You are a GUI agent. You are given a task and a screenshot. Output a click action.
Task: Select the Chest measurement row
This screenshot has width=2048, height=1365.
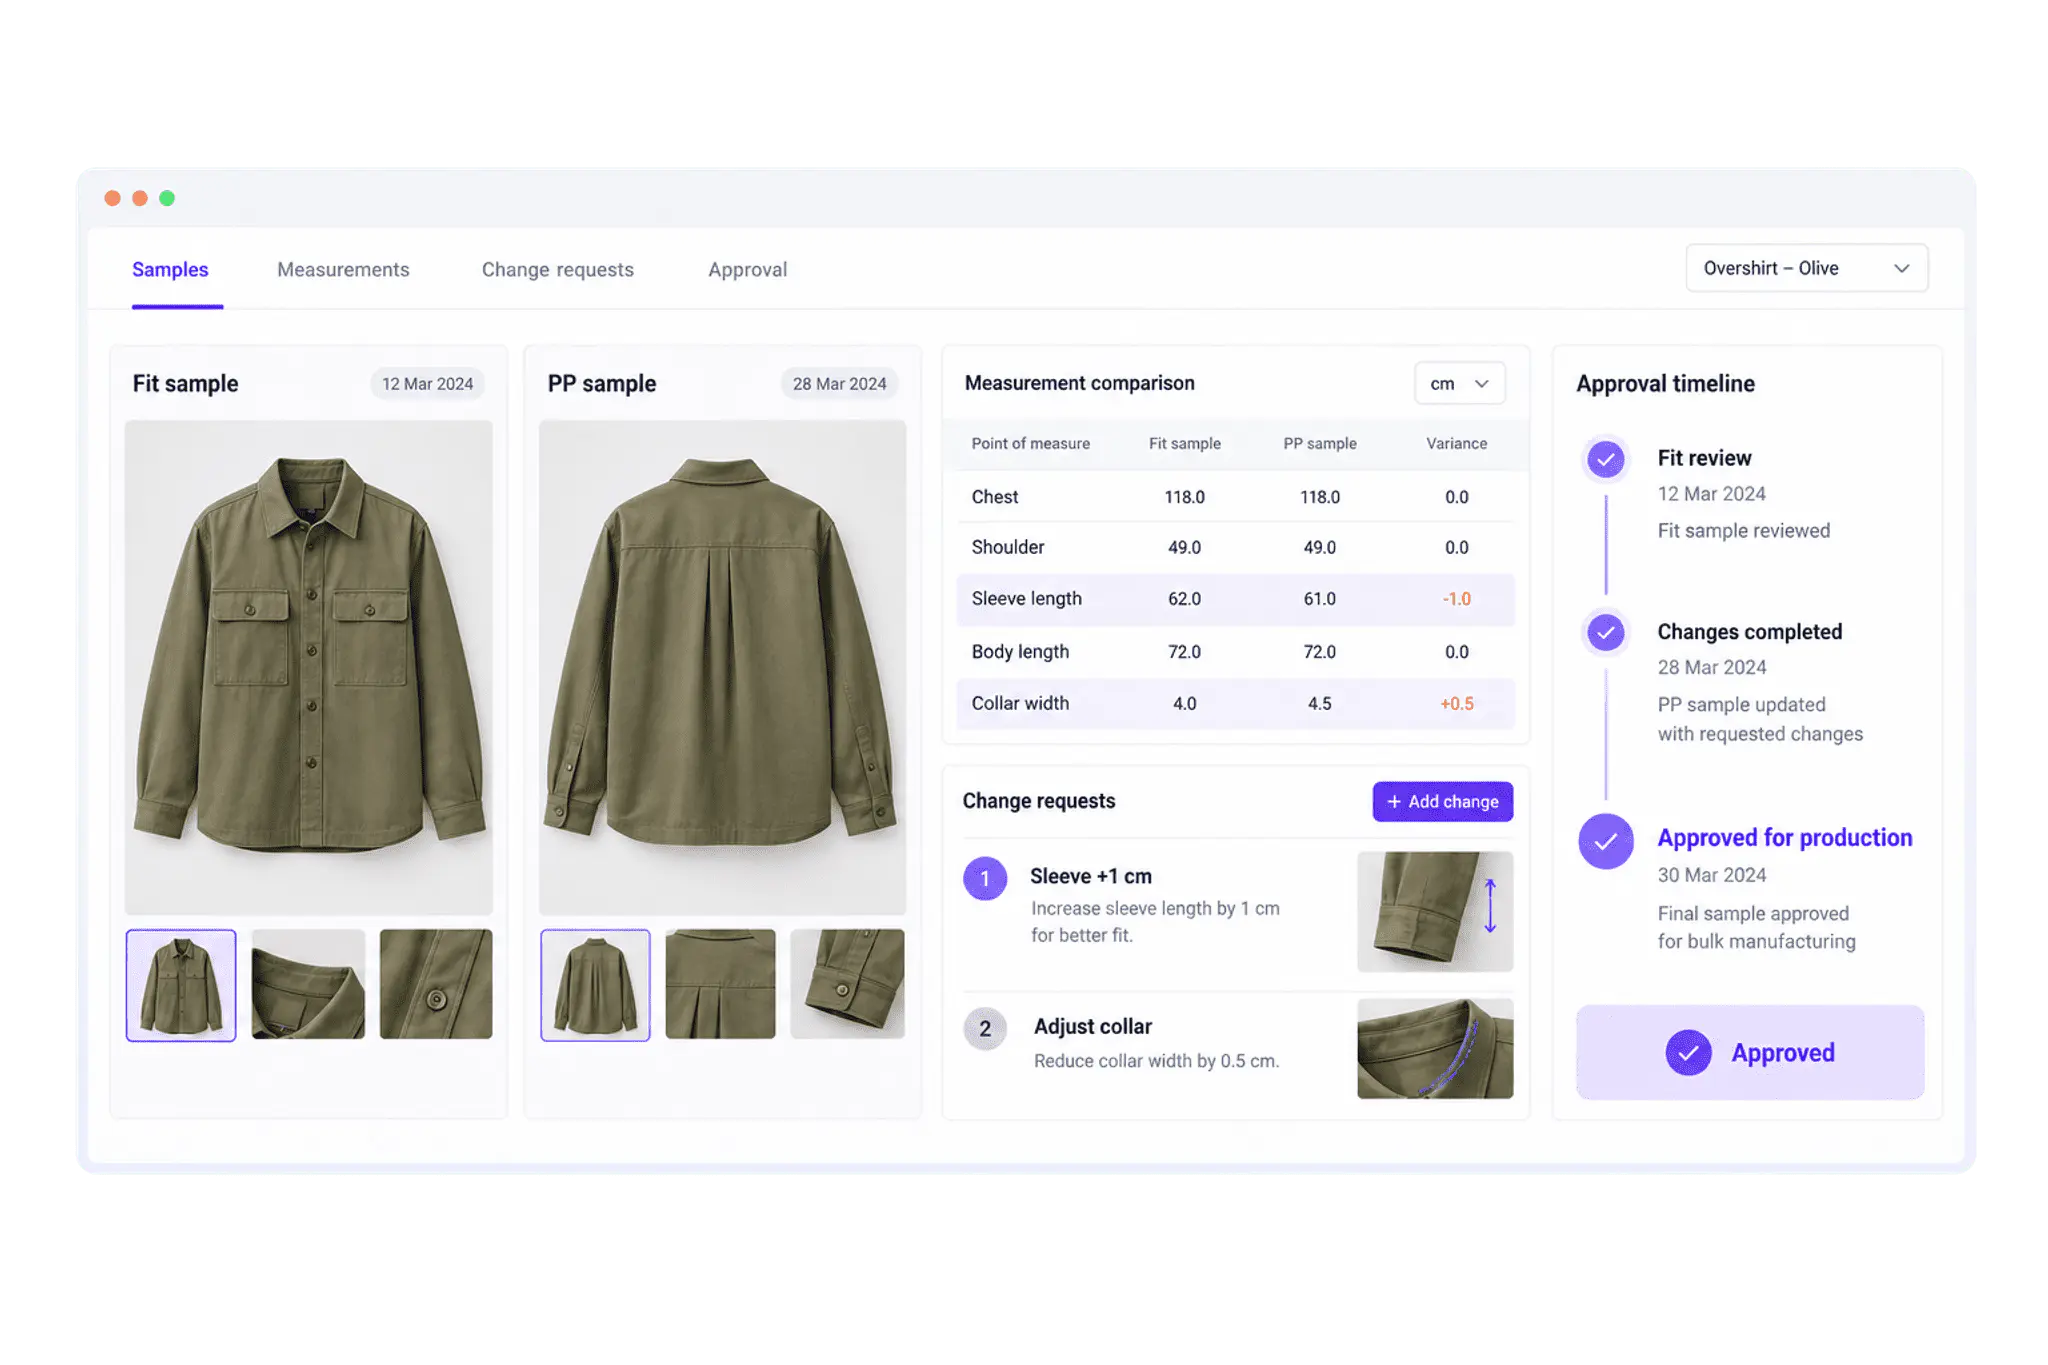coord(1235,497)
